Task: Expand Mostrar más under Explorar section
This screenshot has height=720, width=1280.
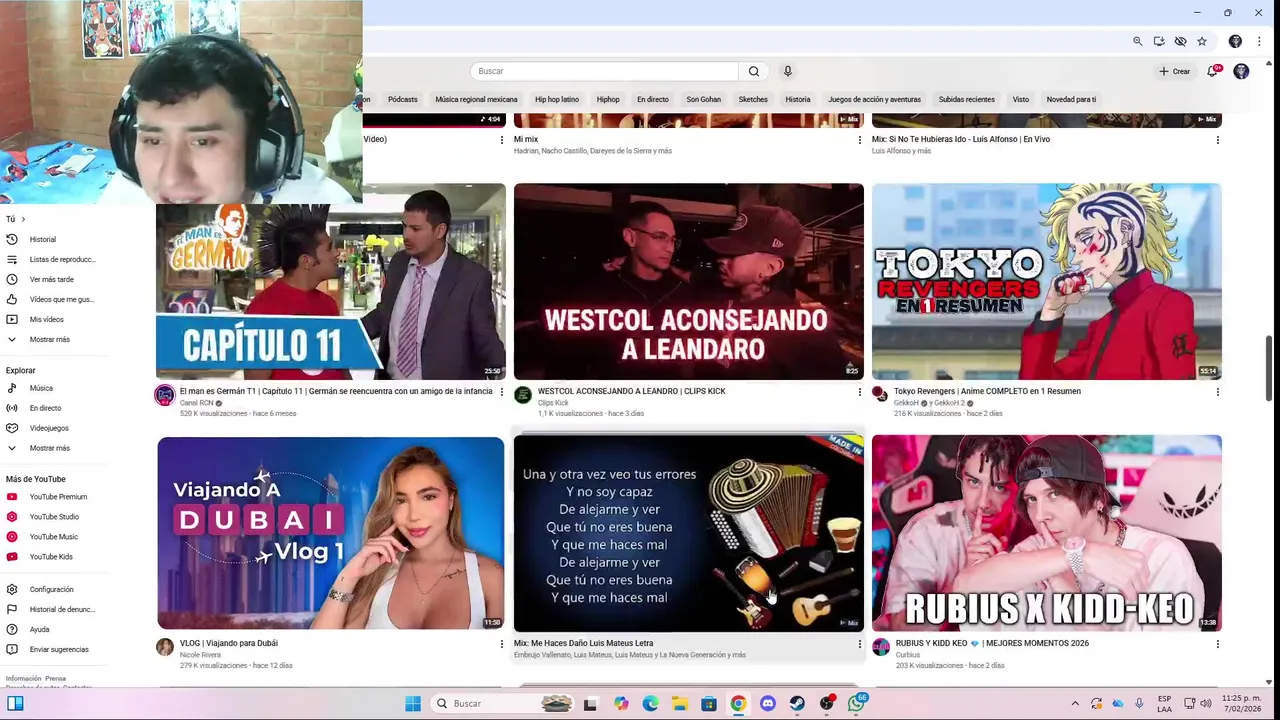Action: pyautogui.click(x=49, y=448)
